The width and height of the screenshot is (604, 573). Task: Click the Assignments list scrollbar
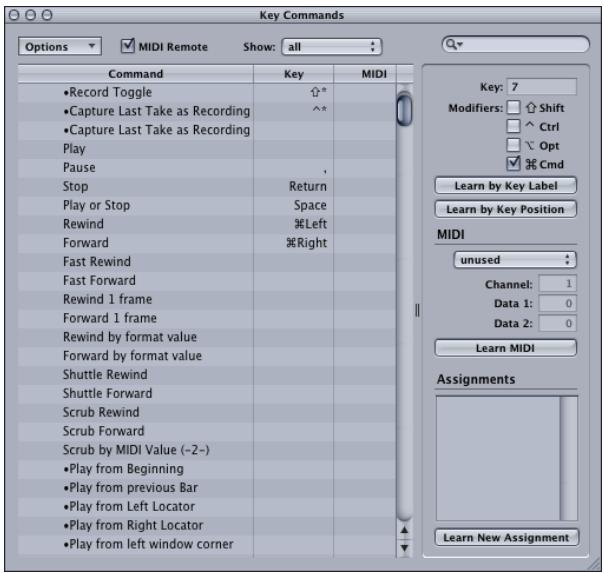(x=569, y=458)
